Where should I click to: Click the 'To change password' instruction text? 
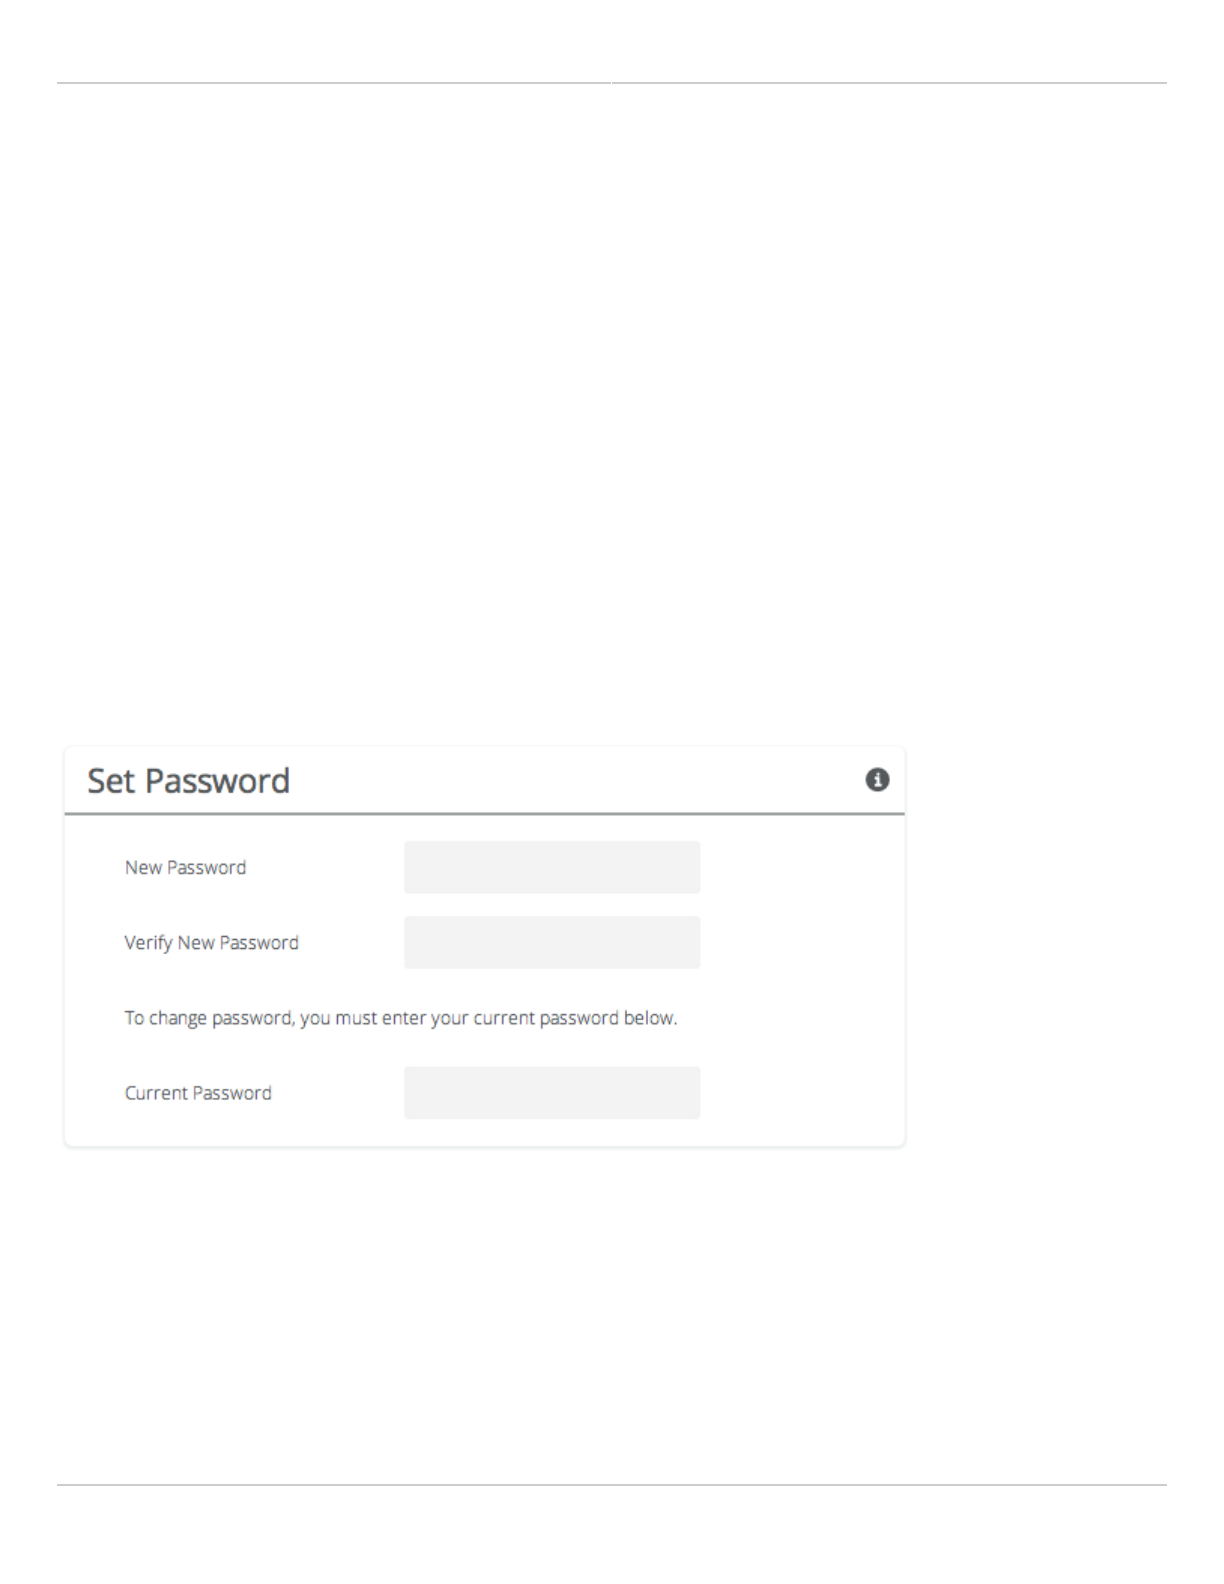(x=401, y=1018)
